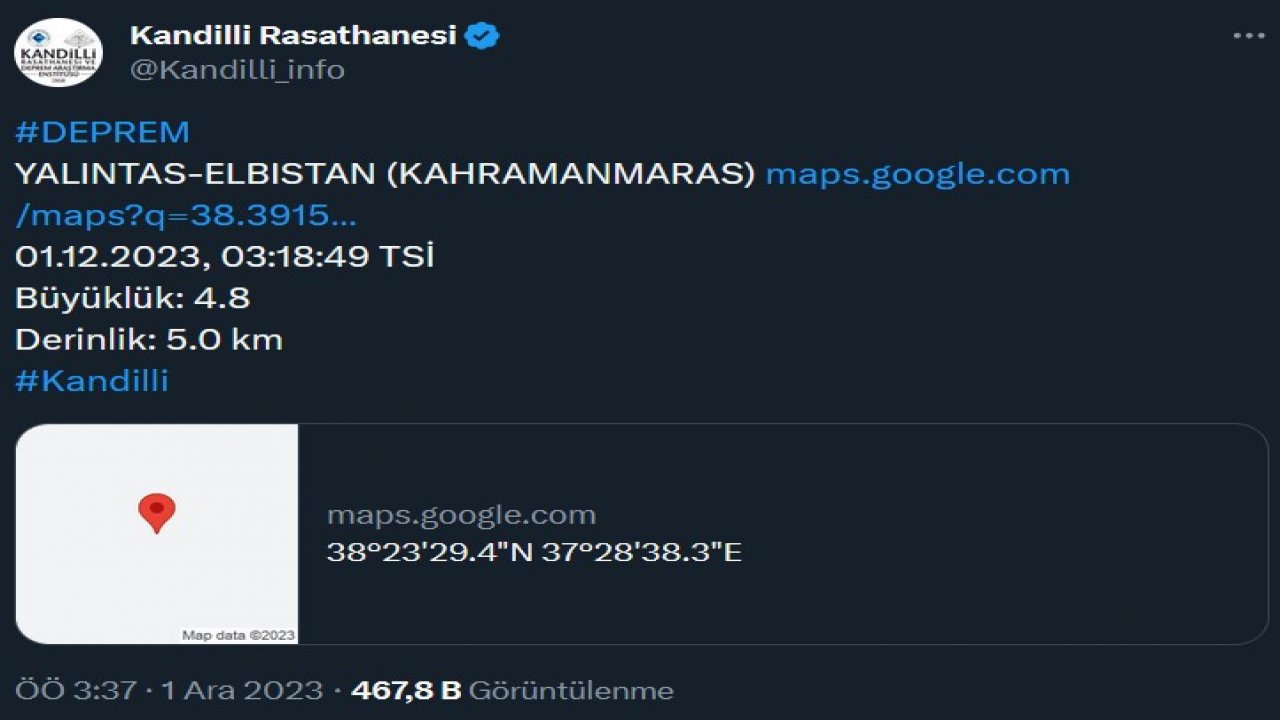Click the coordinates text 38°23'29.4"N 37°28'38.3"E
The height and width of the screenshot is (720, 1280).
[x=536, y=551]
